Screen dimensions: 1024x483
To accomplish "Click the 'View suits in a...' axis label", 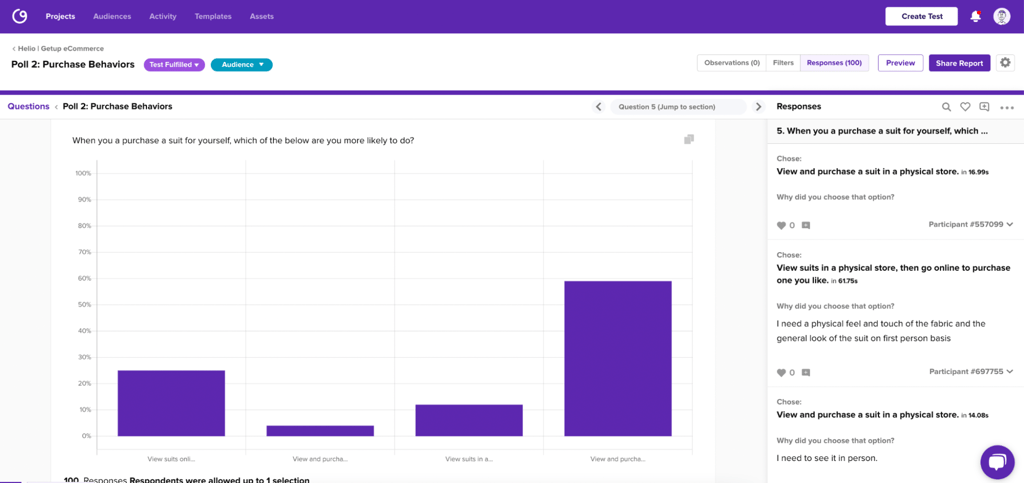I will [469, 459].
